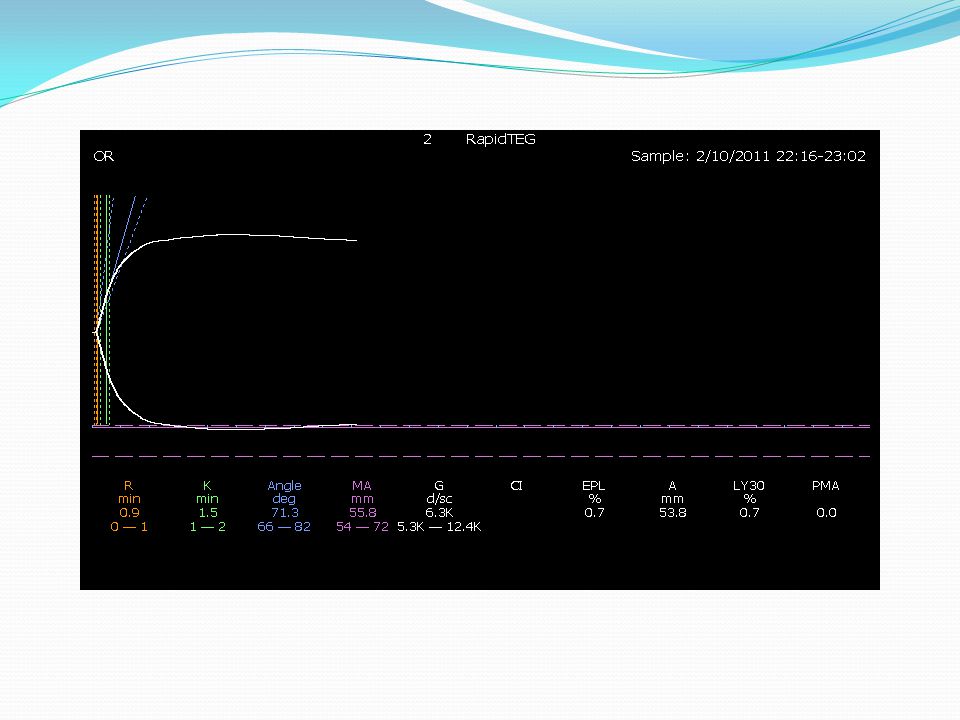Select the G value 6.3K
The height and width of the screenshot is (720, 960).
click(439, 512)
